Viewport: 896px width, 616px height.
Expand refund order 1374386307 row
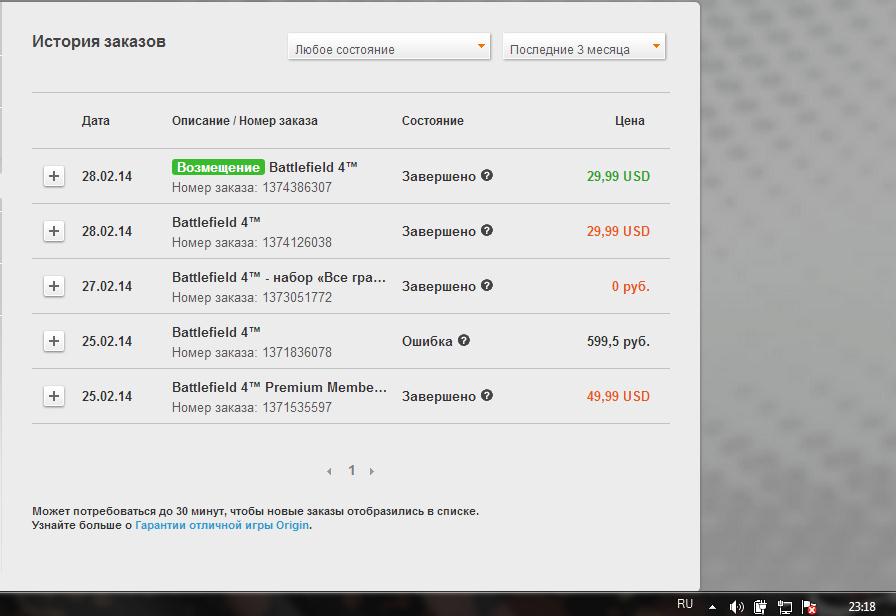point(54,176)
